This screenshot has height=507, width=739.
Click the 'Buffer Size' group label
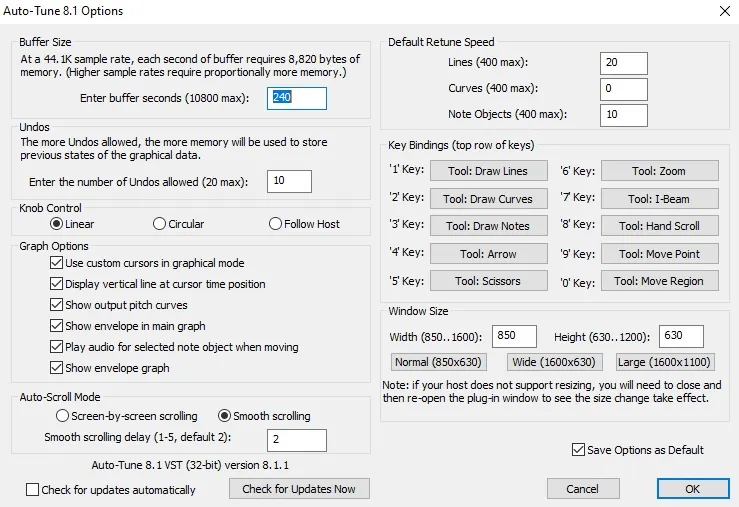[45, 42]
